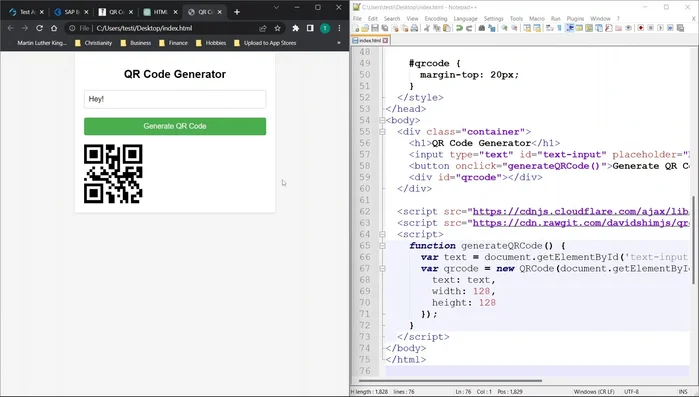This screenshot has width=699, height=397.
Task: Go to Chrome's home page icon
Action: pyautogui.click(x=54, y=28)
